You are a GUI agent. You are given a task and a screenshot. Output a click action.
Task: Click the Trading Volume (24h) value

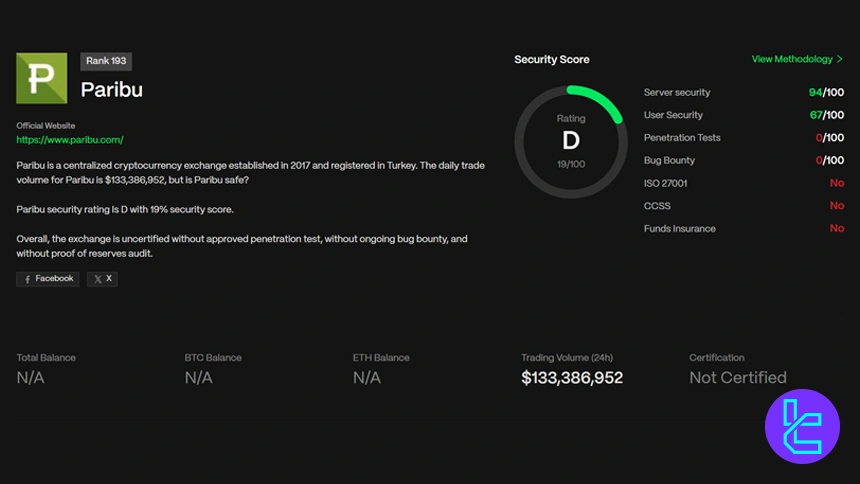tap(572, 378)
